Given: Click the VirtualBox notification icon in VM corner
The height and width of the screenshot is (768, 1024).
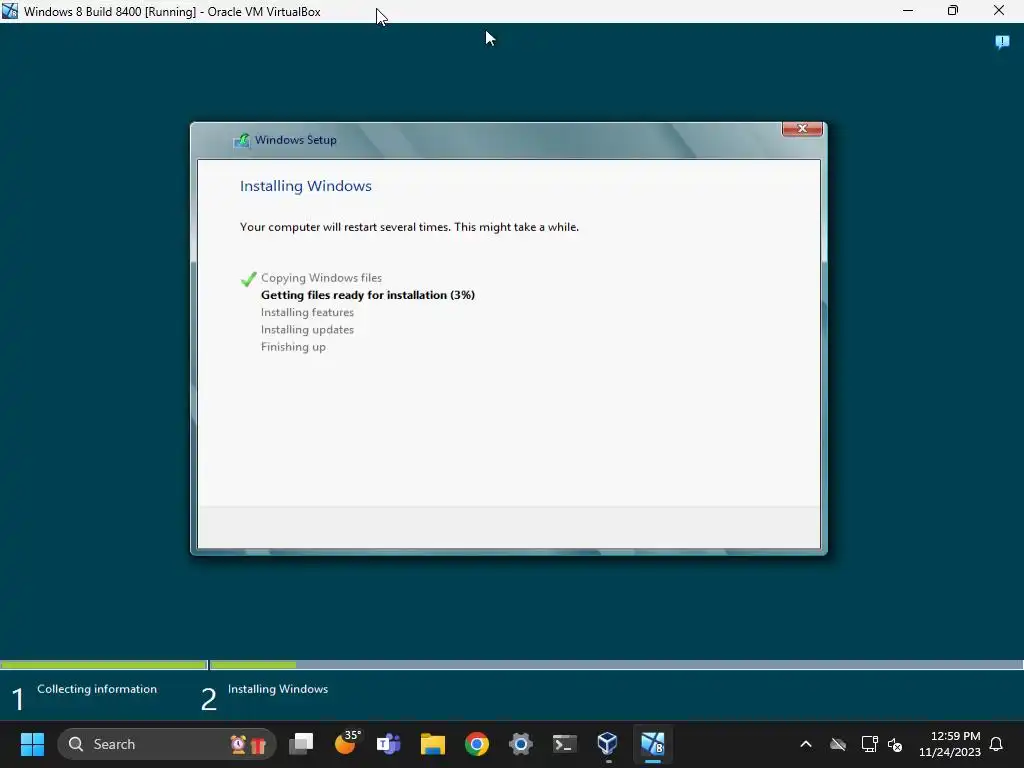Looking at the screenshot, I should coord(1002,42).
